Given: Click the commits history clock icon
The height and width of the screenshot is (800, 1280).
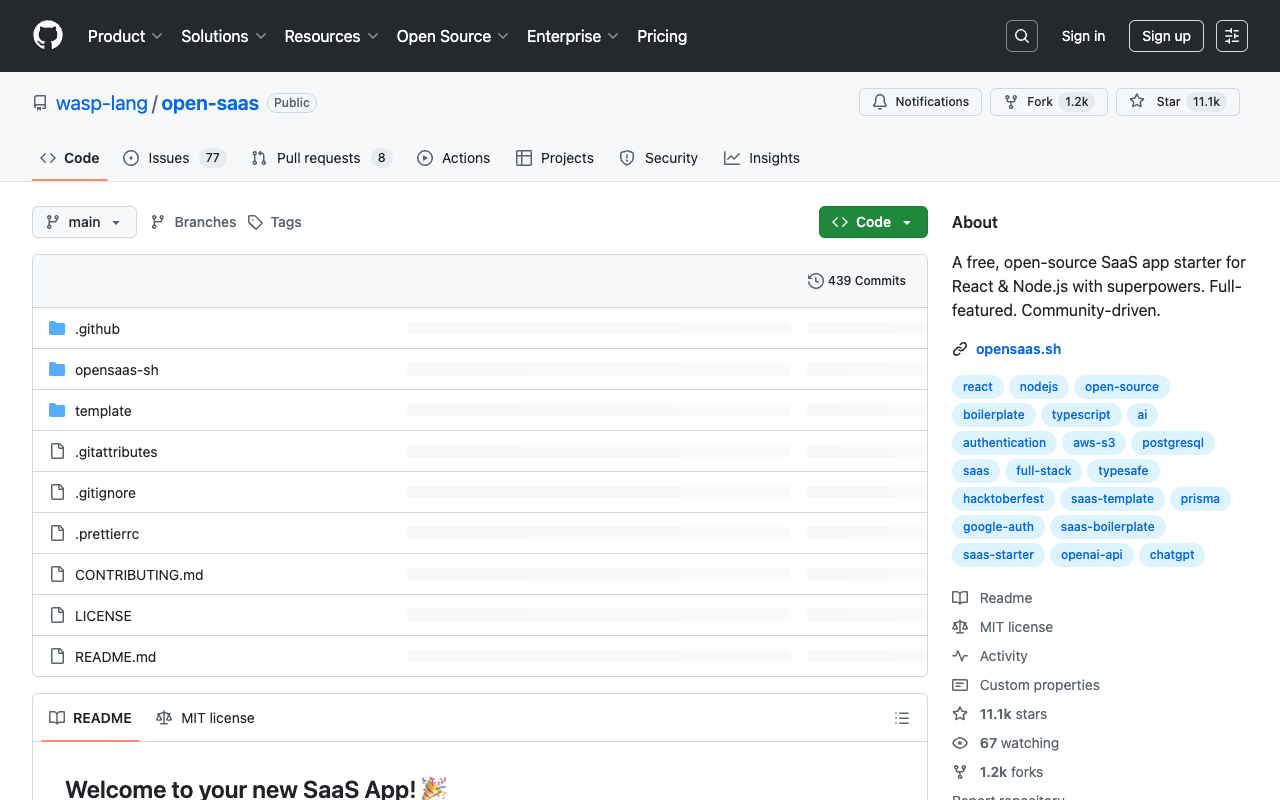Looking at the screenshot, I should tap(816, 281).
